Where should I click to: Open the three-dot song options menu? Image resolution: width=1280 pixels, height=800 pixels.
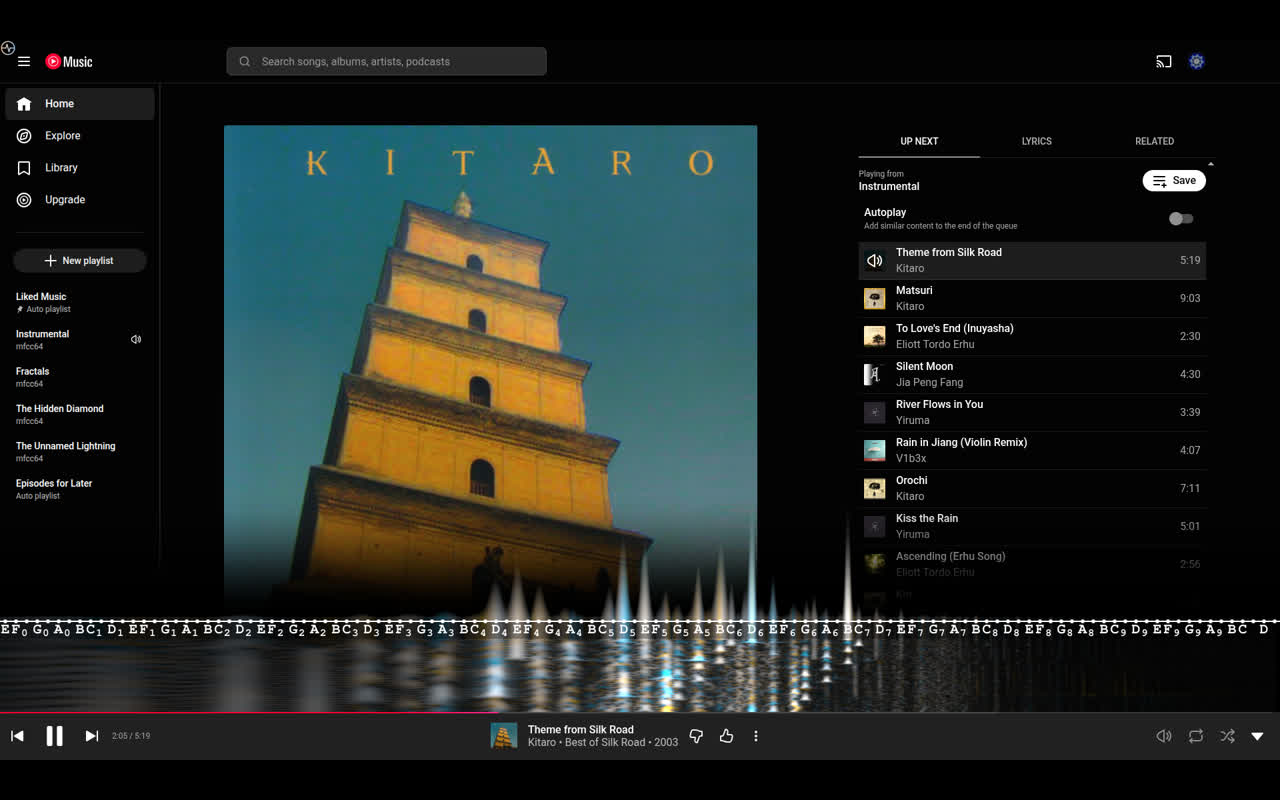pos(756,736)
